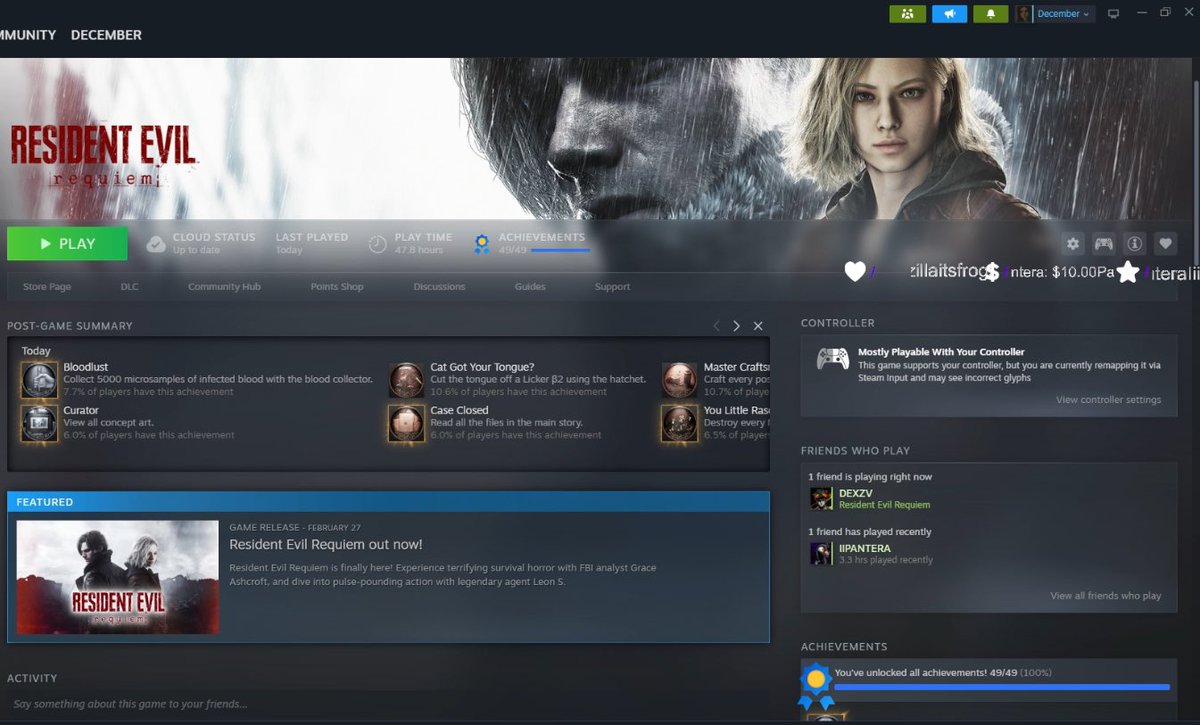Open View all friends who play
The width and height of the screenshot is (1200, 725).
1105,596
